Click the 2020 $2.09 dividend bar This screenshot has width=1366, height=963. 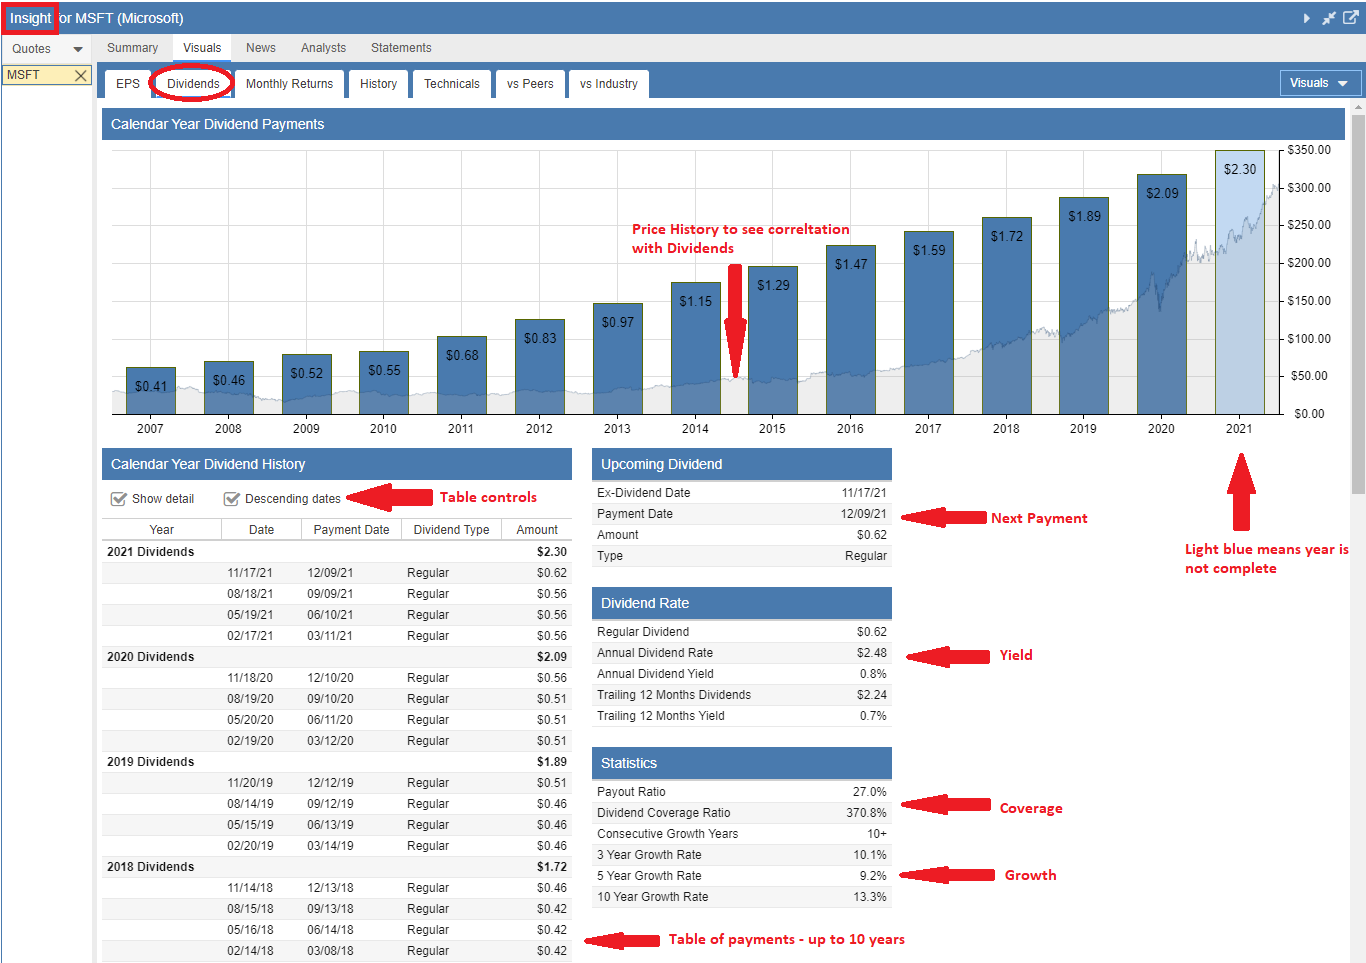[1162, 294]
